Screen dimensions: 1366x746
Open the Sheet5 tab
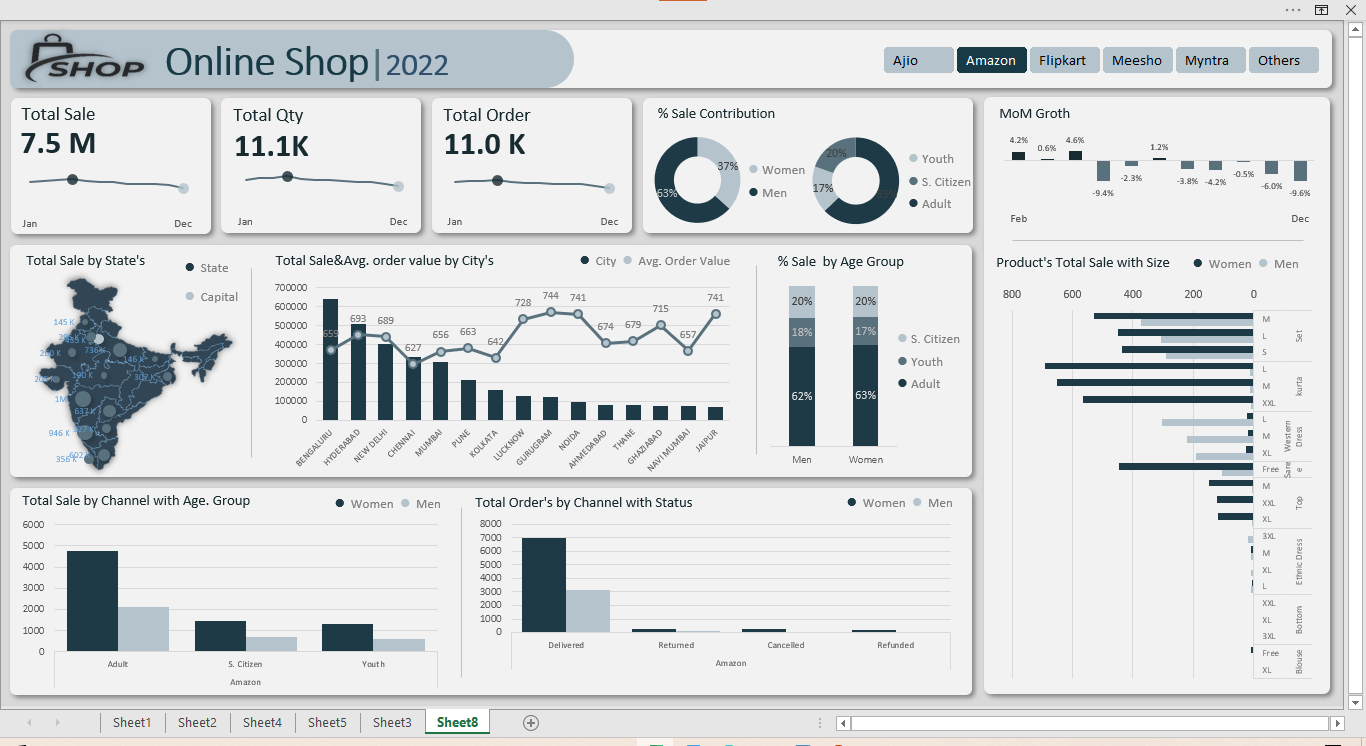327,723
